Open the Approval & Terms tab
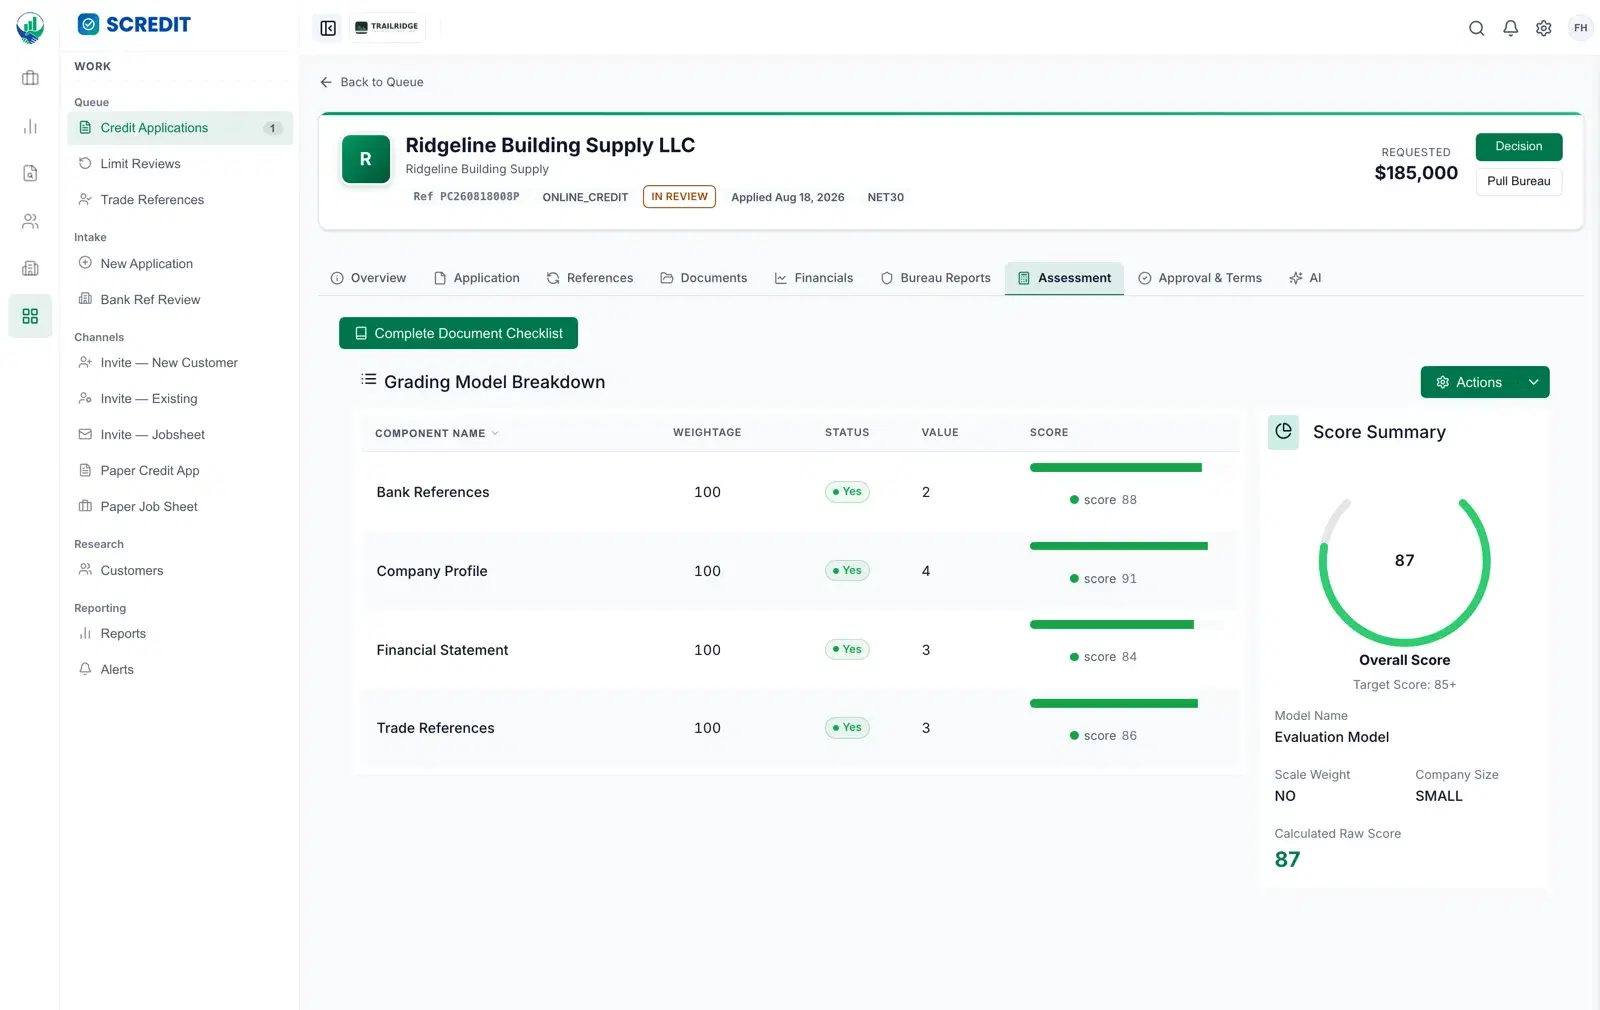The width and height of the screenshot is (1600, 1010). pyautogui.click(x=1200, y=278)
